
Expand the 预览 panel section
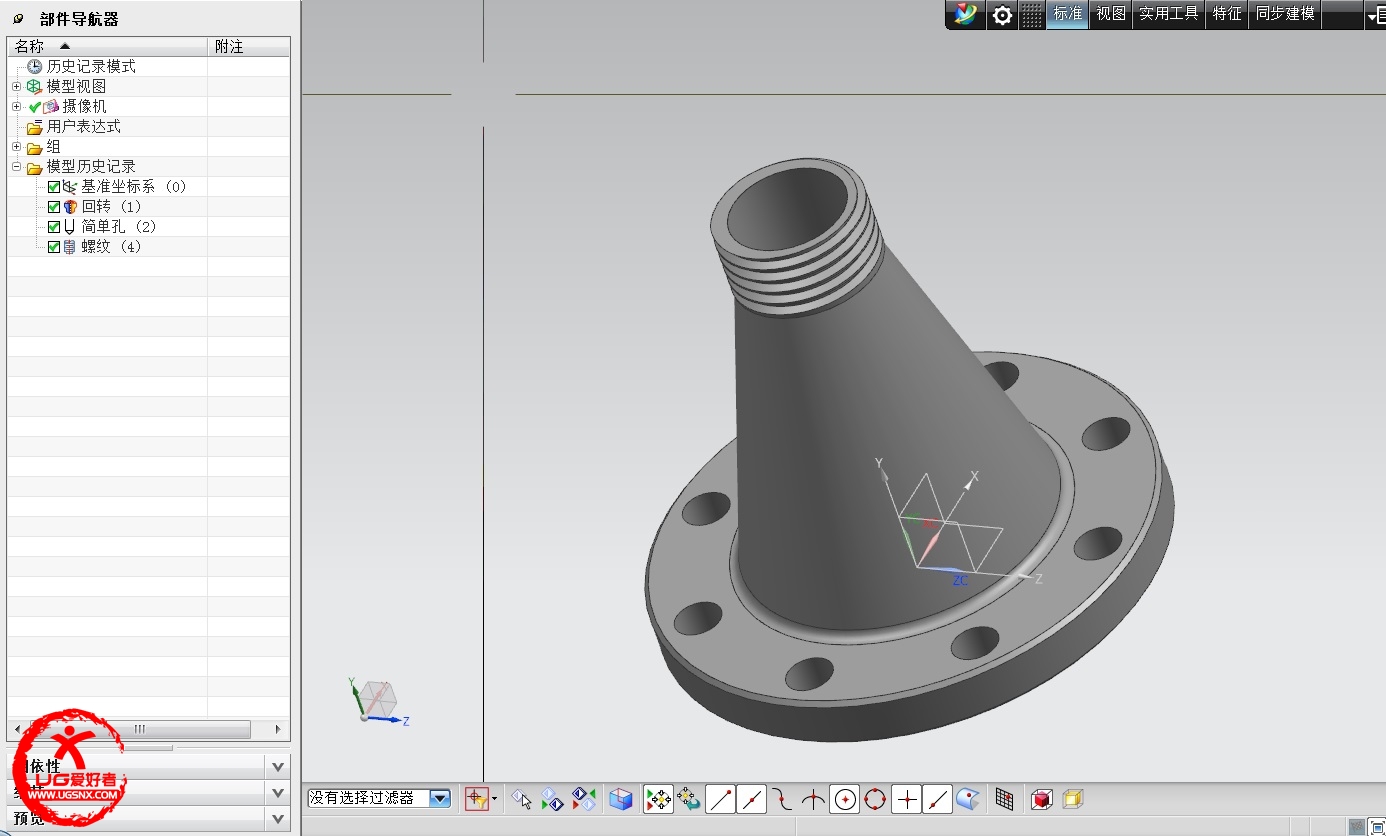278,818
